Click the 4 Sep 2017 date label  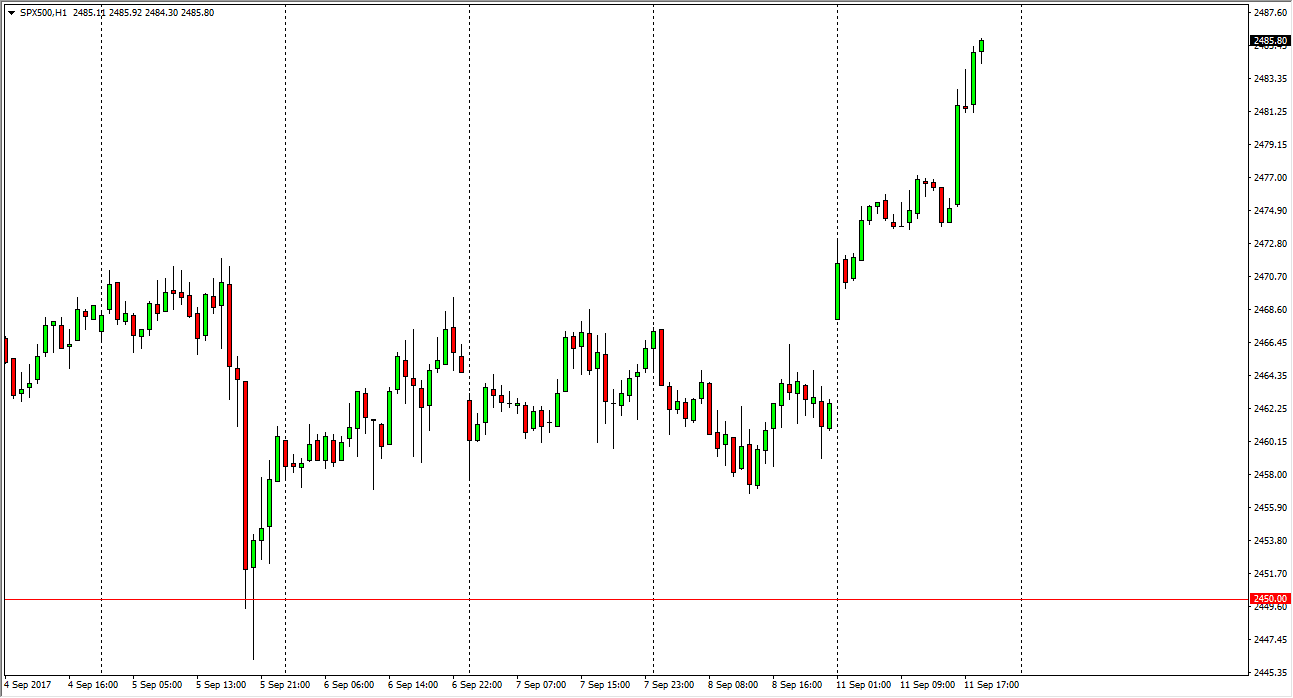(x=28, y=685)
